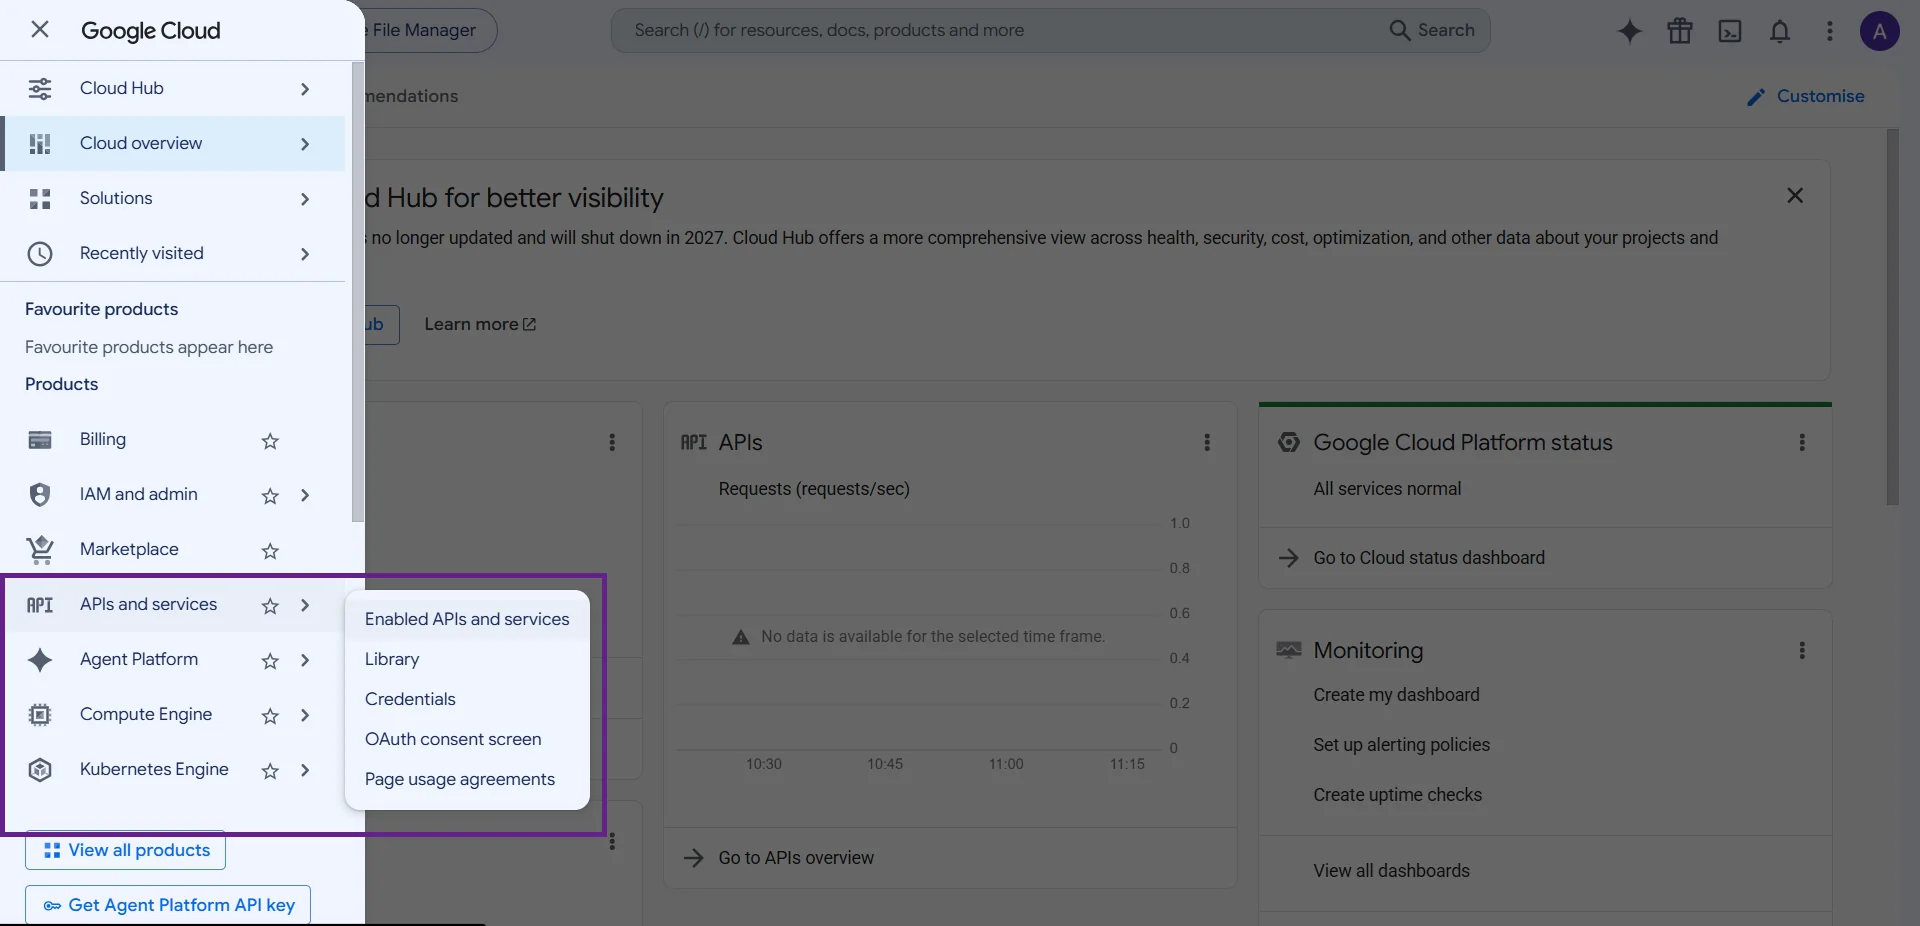Viewport: 1920px width, 926px height.
Task: Open the free trial gift icon
Action: (1680, 31)
